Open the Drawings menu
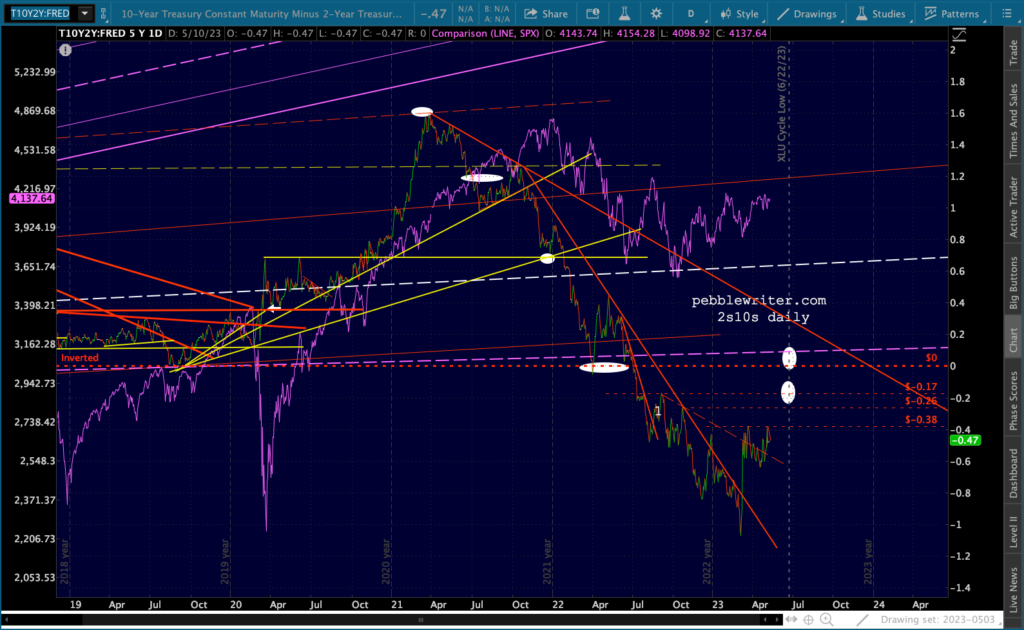Viewport: 1024px width, 630px height. (x=807, y=14)
